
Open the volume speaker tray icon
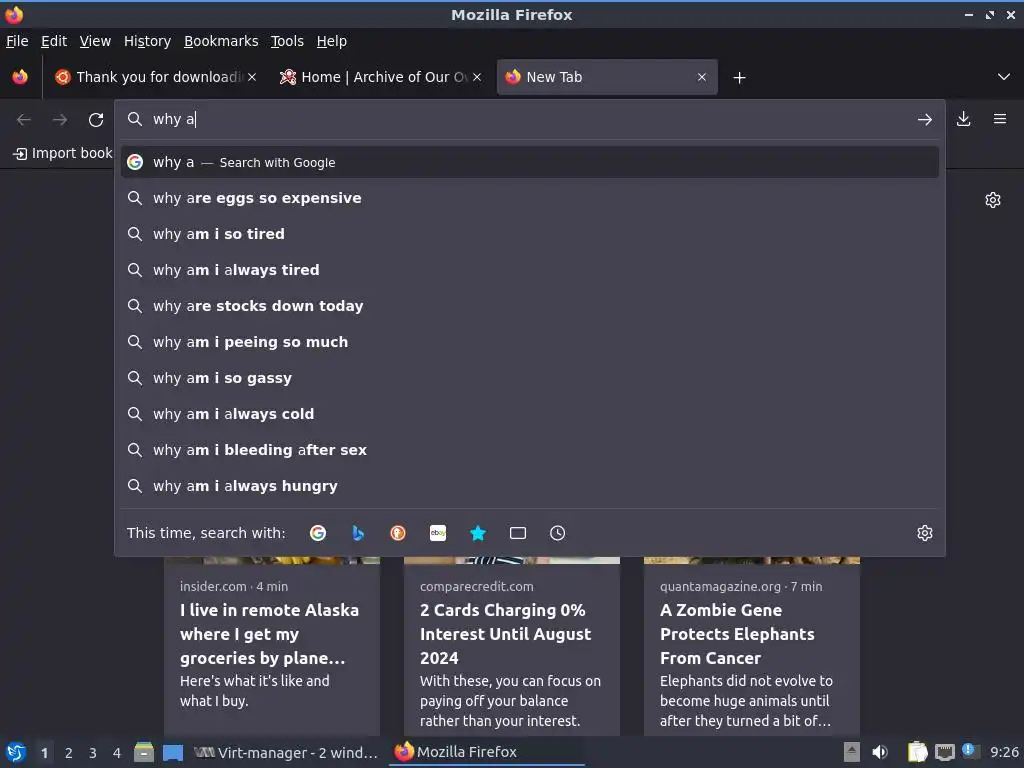click(x=880, y=752)
